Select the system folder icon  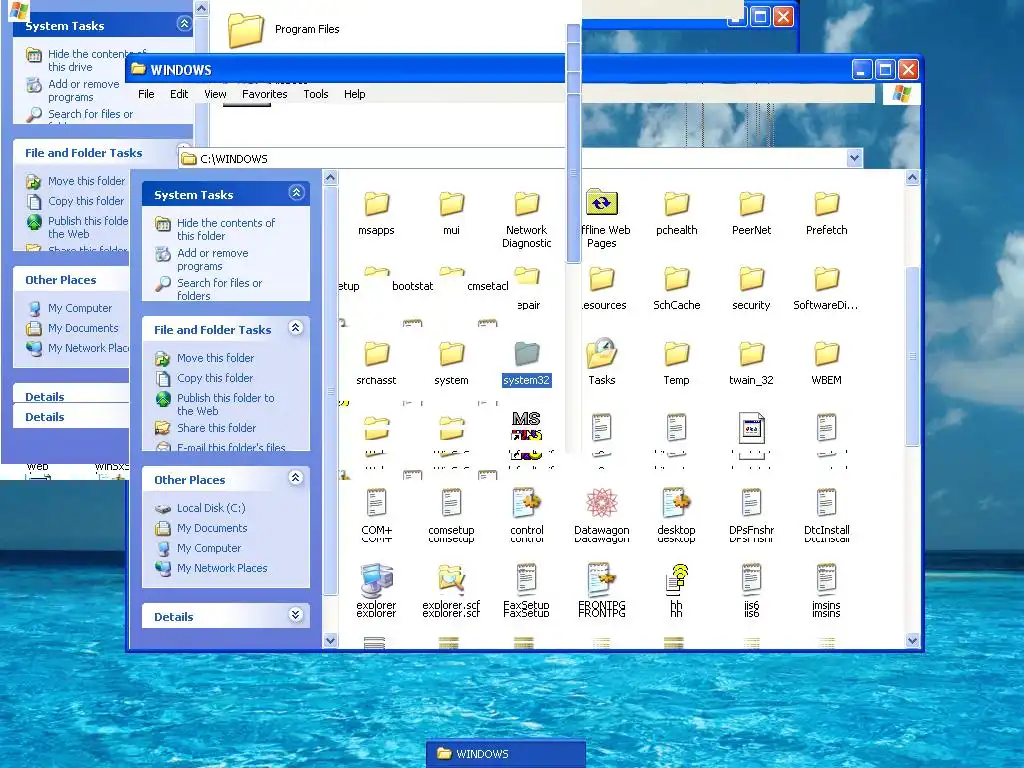pyautogui.click(x=451, y=354)
